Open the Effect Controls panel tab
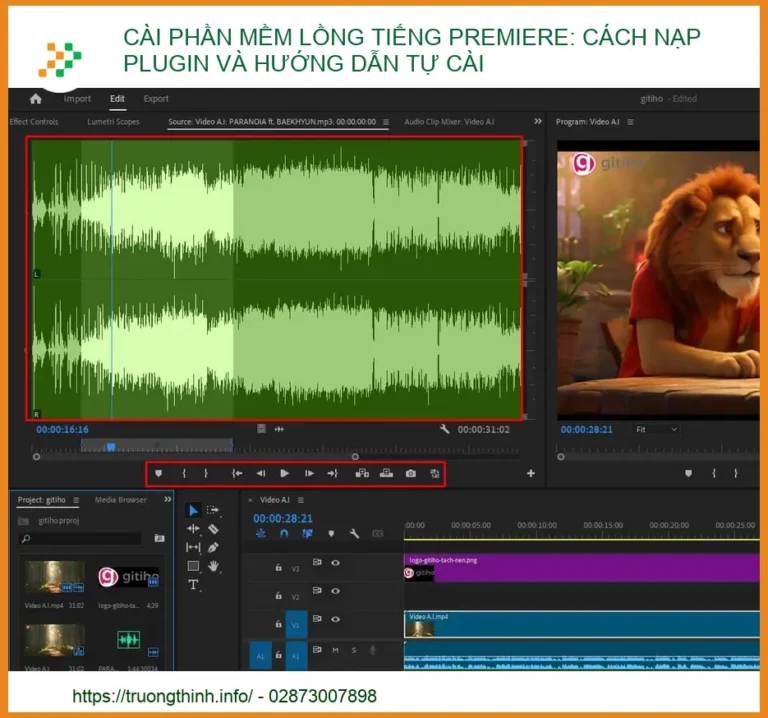The image size is (768, 718). (x=34, y=121)
